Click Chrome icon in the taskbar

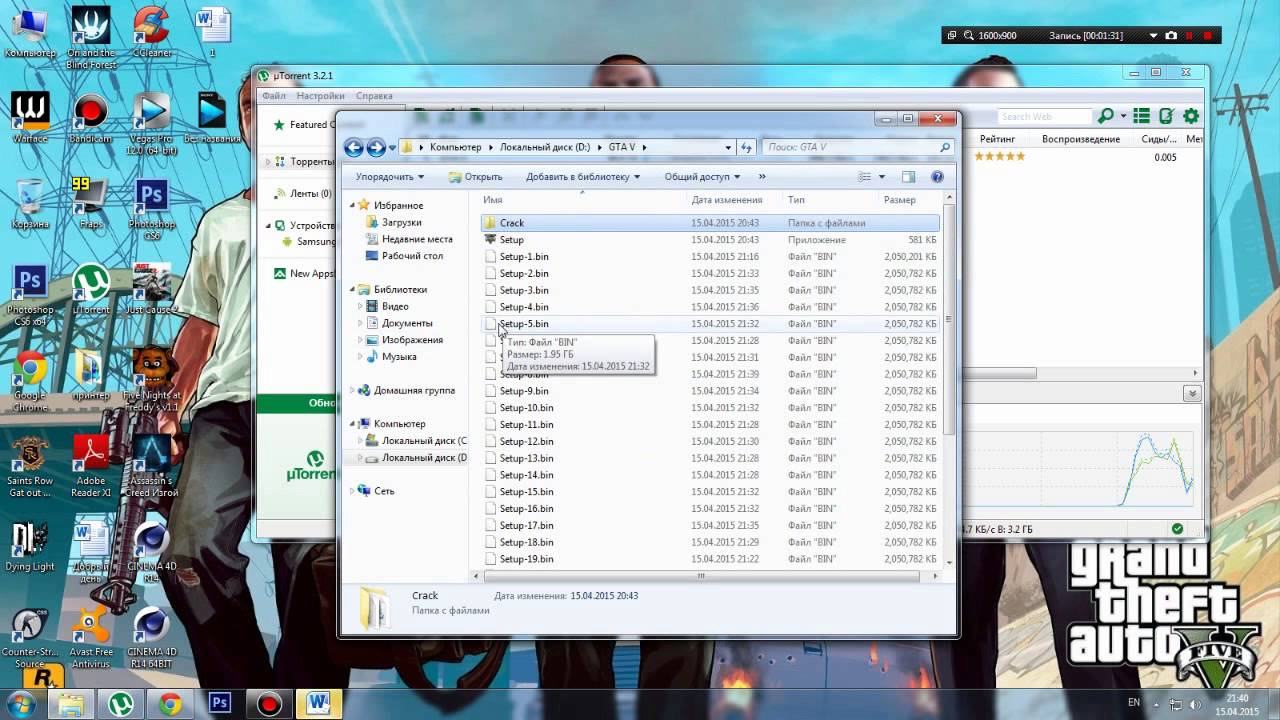pyautogui.click(x=170, y=704)
